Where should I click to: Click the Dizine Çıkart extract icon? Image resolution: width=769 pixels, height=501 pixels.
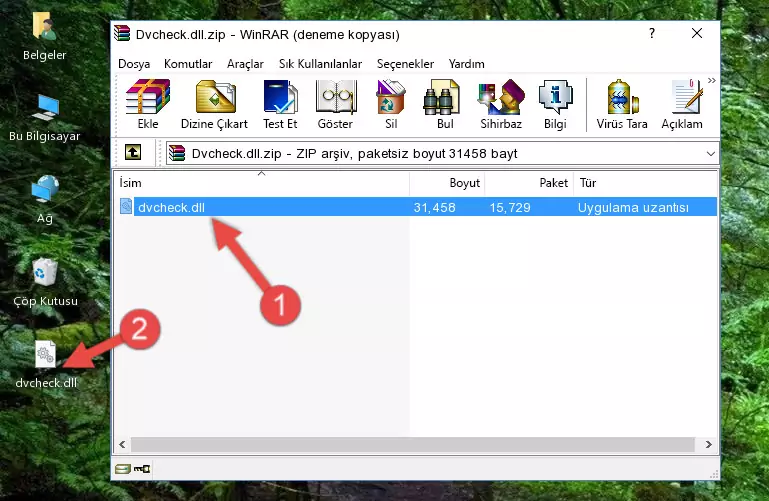(214, 104)
